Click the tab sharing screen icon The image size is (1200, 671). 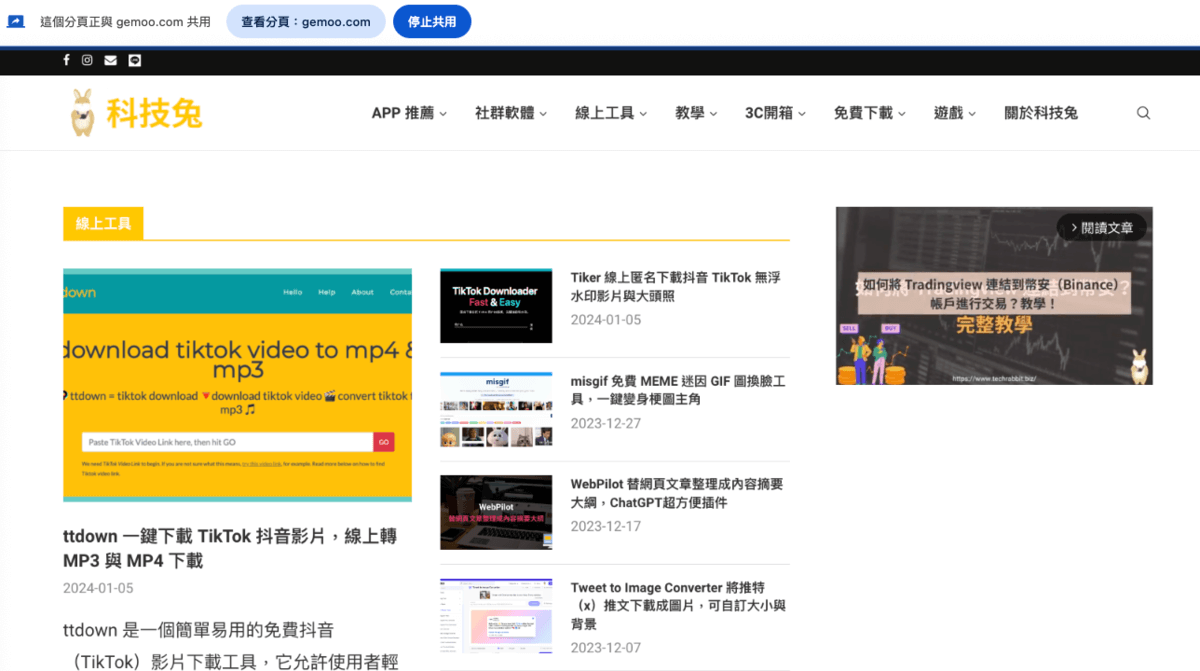click(x=16, y=21)
